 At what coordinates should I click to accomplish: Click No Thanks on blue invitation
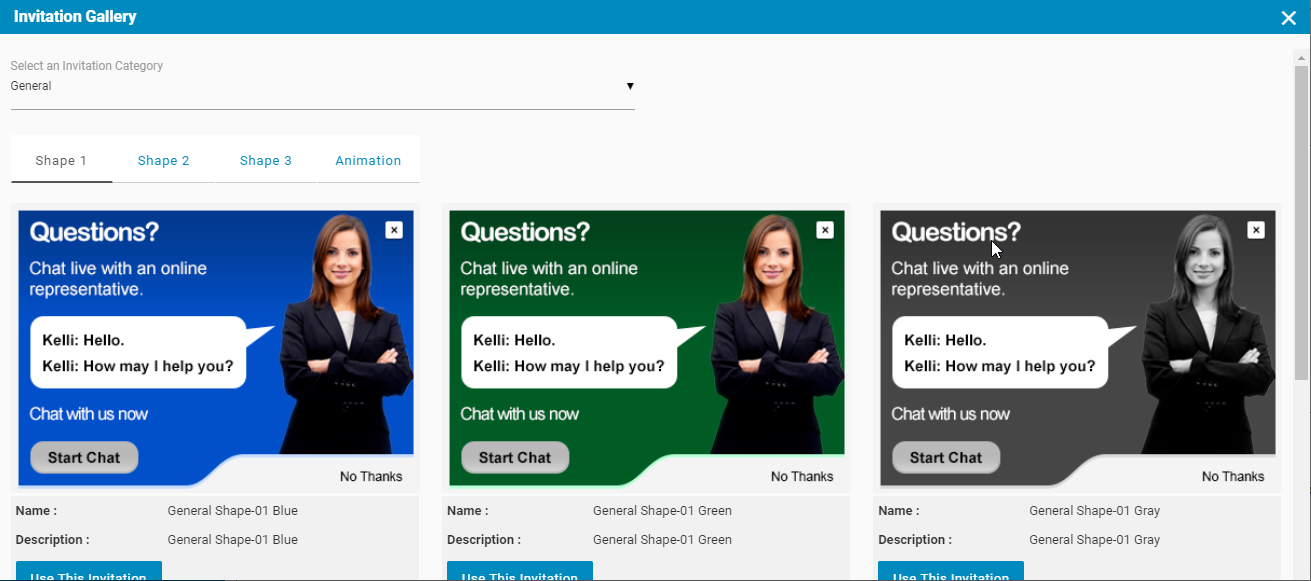click(371, 477)
